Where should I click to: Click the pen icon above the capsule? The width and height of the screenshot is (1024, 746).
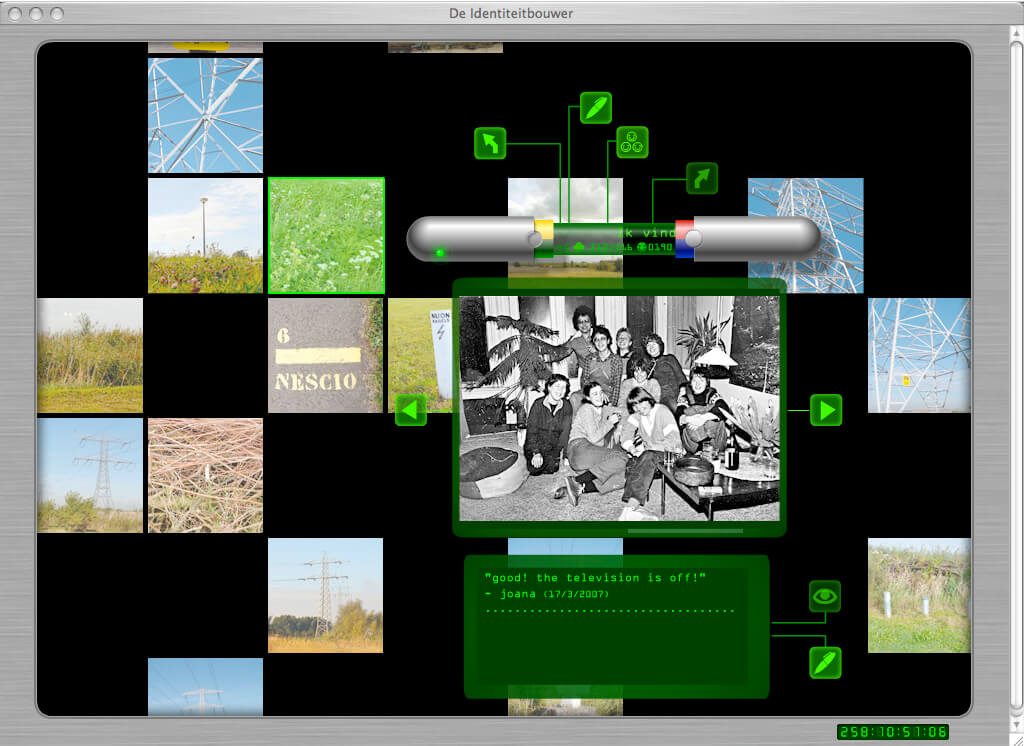(596, 108)
